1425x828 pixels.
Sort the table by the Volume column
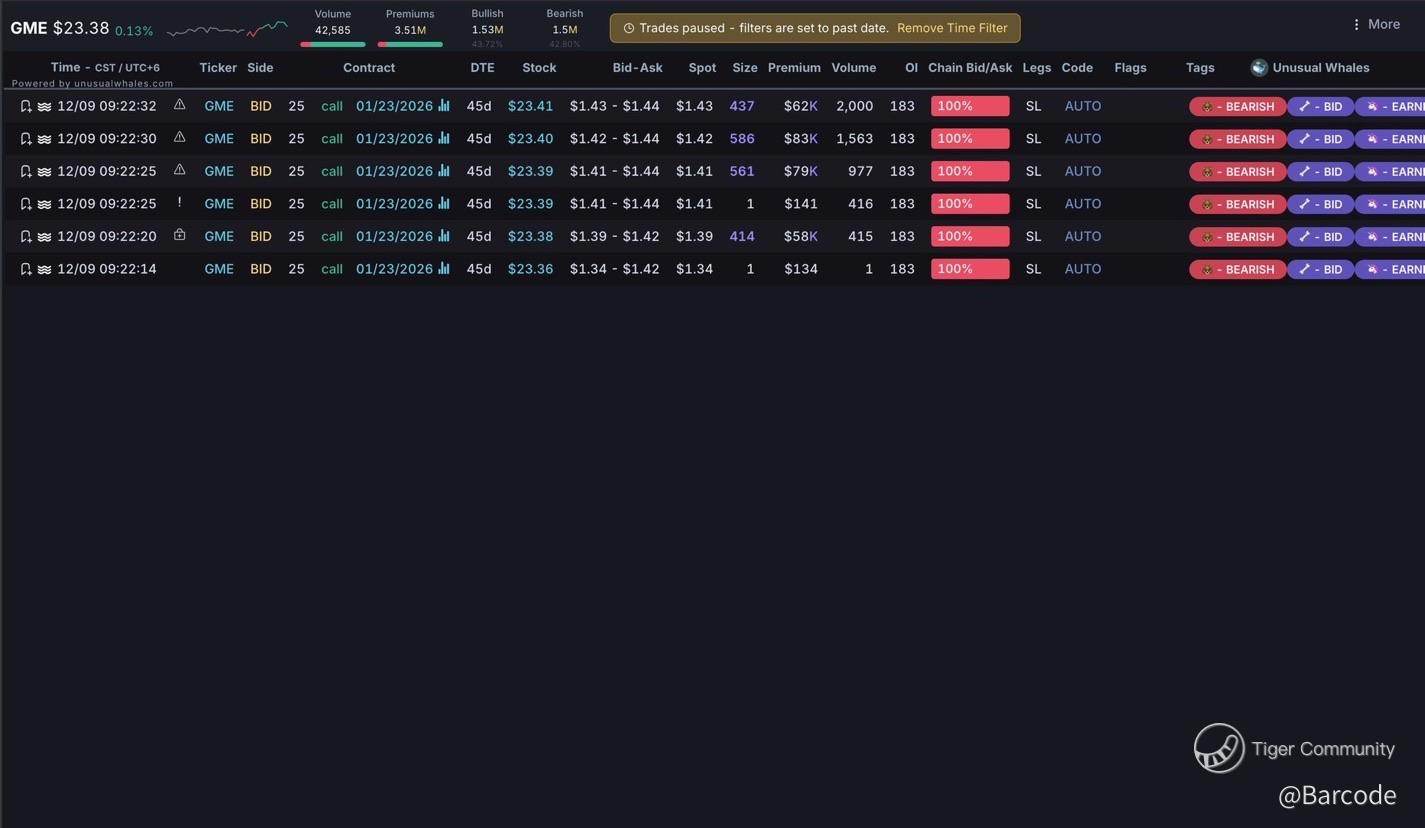pyautogui.click(x=853, y=68)
